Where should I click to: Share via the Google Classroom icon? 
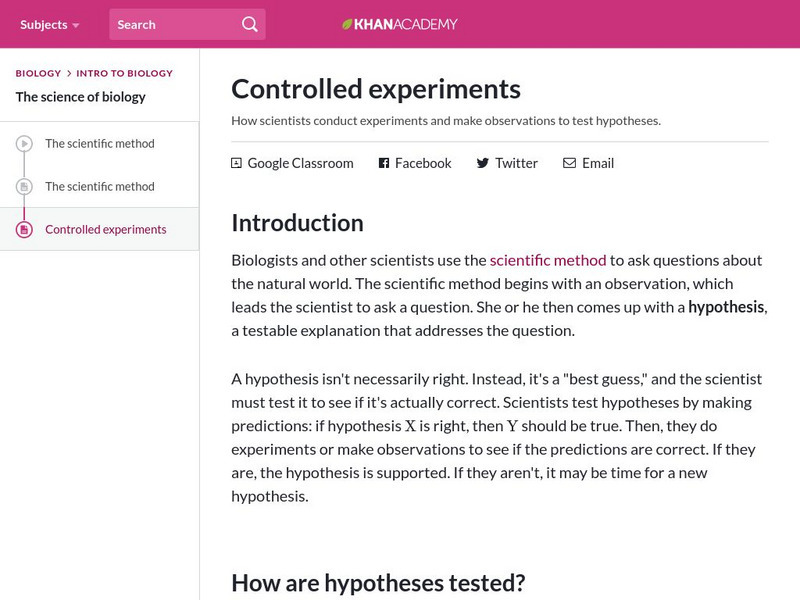click(236, 162)
